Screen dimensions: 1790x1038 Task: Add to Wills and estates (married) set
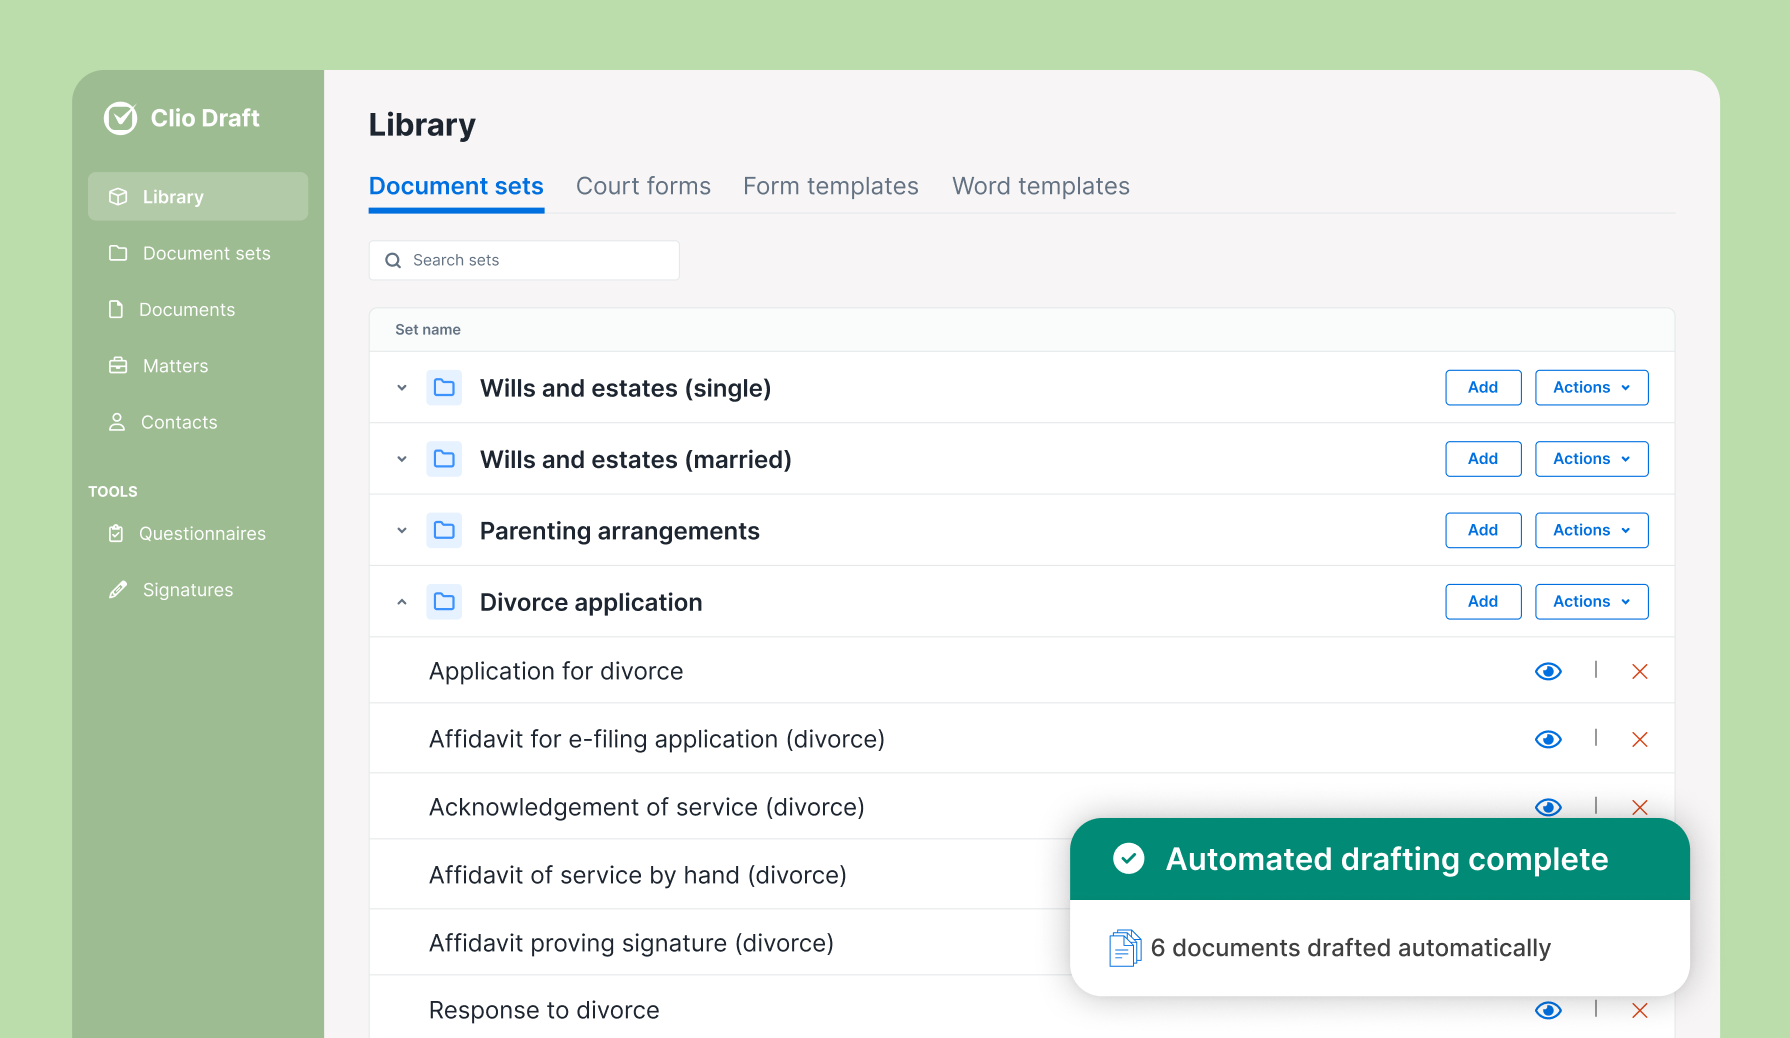tap(1483, 459)
